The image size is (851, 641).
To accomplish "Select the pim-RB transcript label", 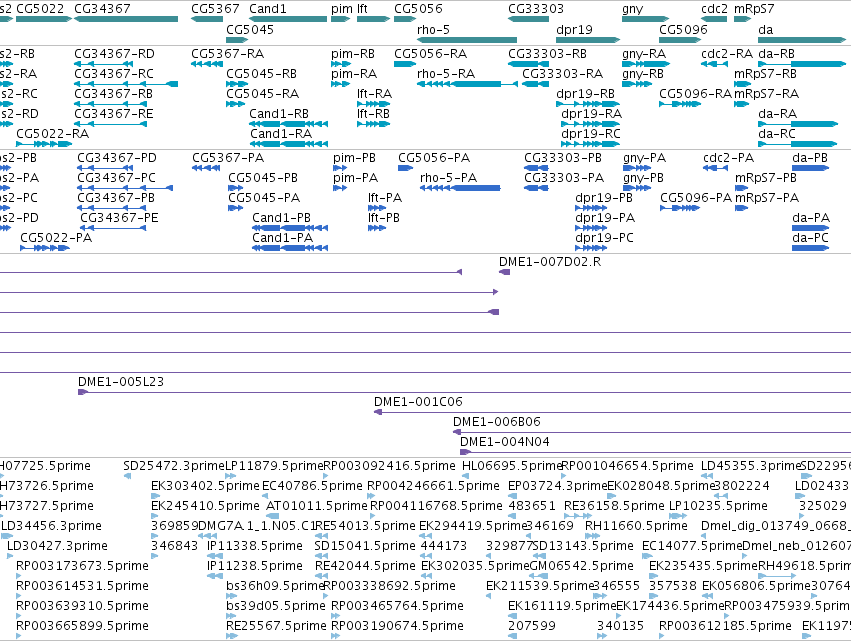I will click(353, 54).
